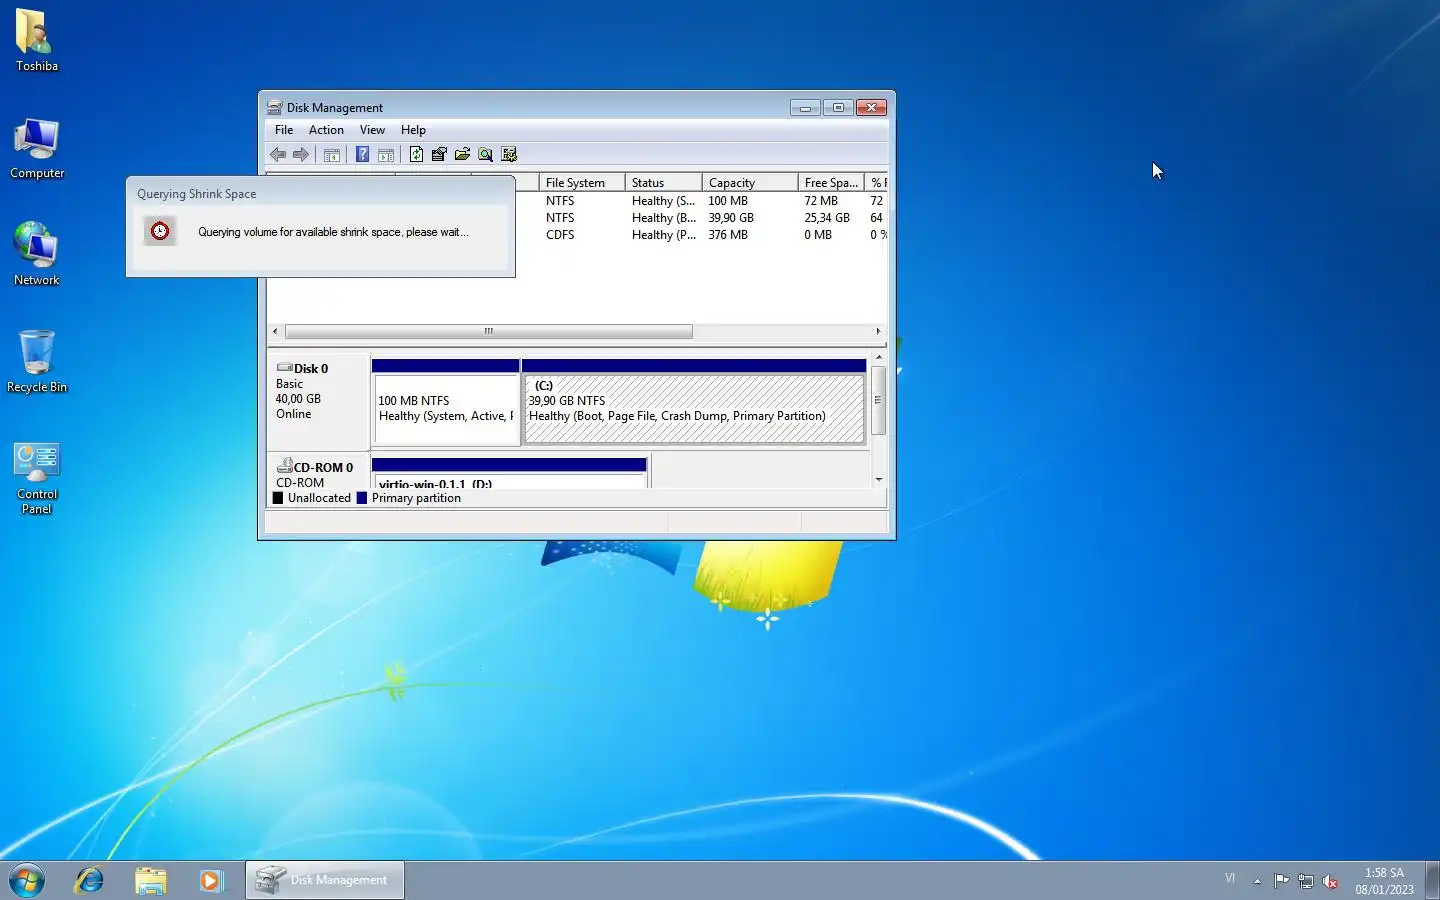Select the Network desktop icon
The height and width of the screenshot is (900, 1440).
click(36, 255)
